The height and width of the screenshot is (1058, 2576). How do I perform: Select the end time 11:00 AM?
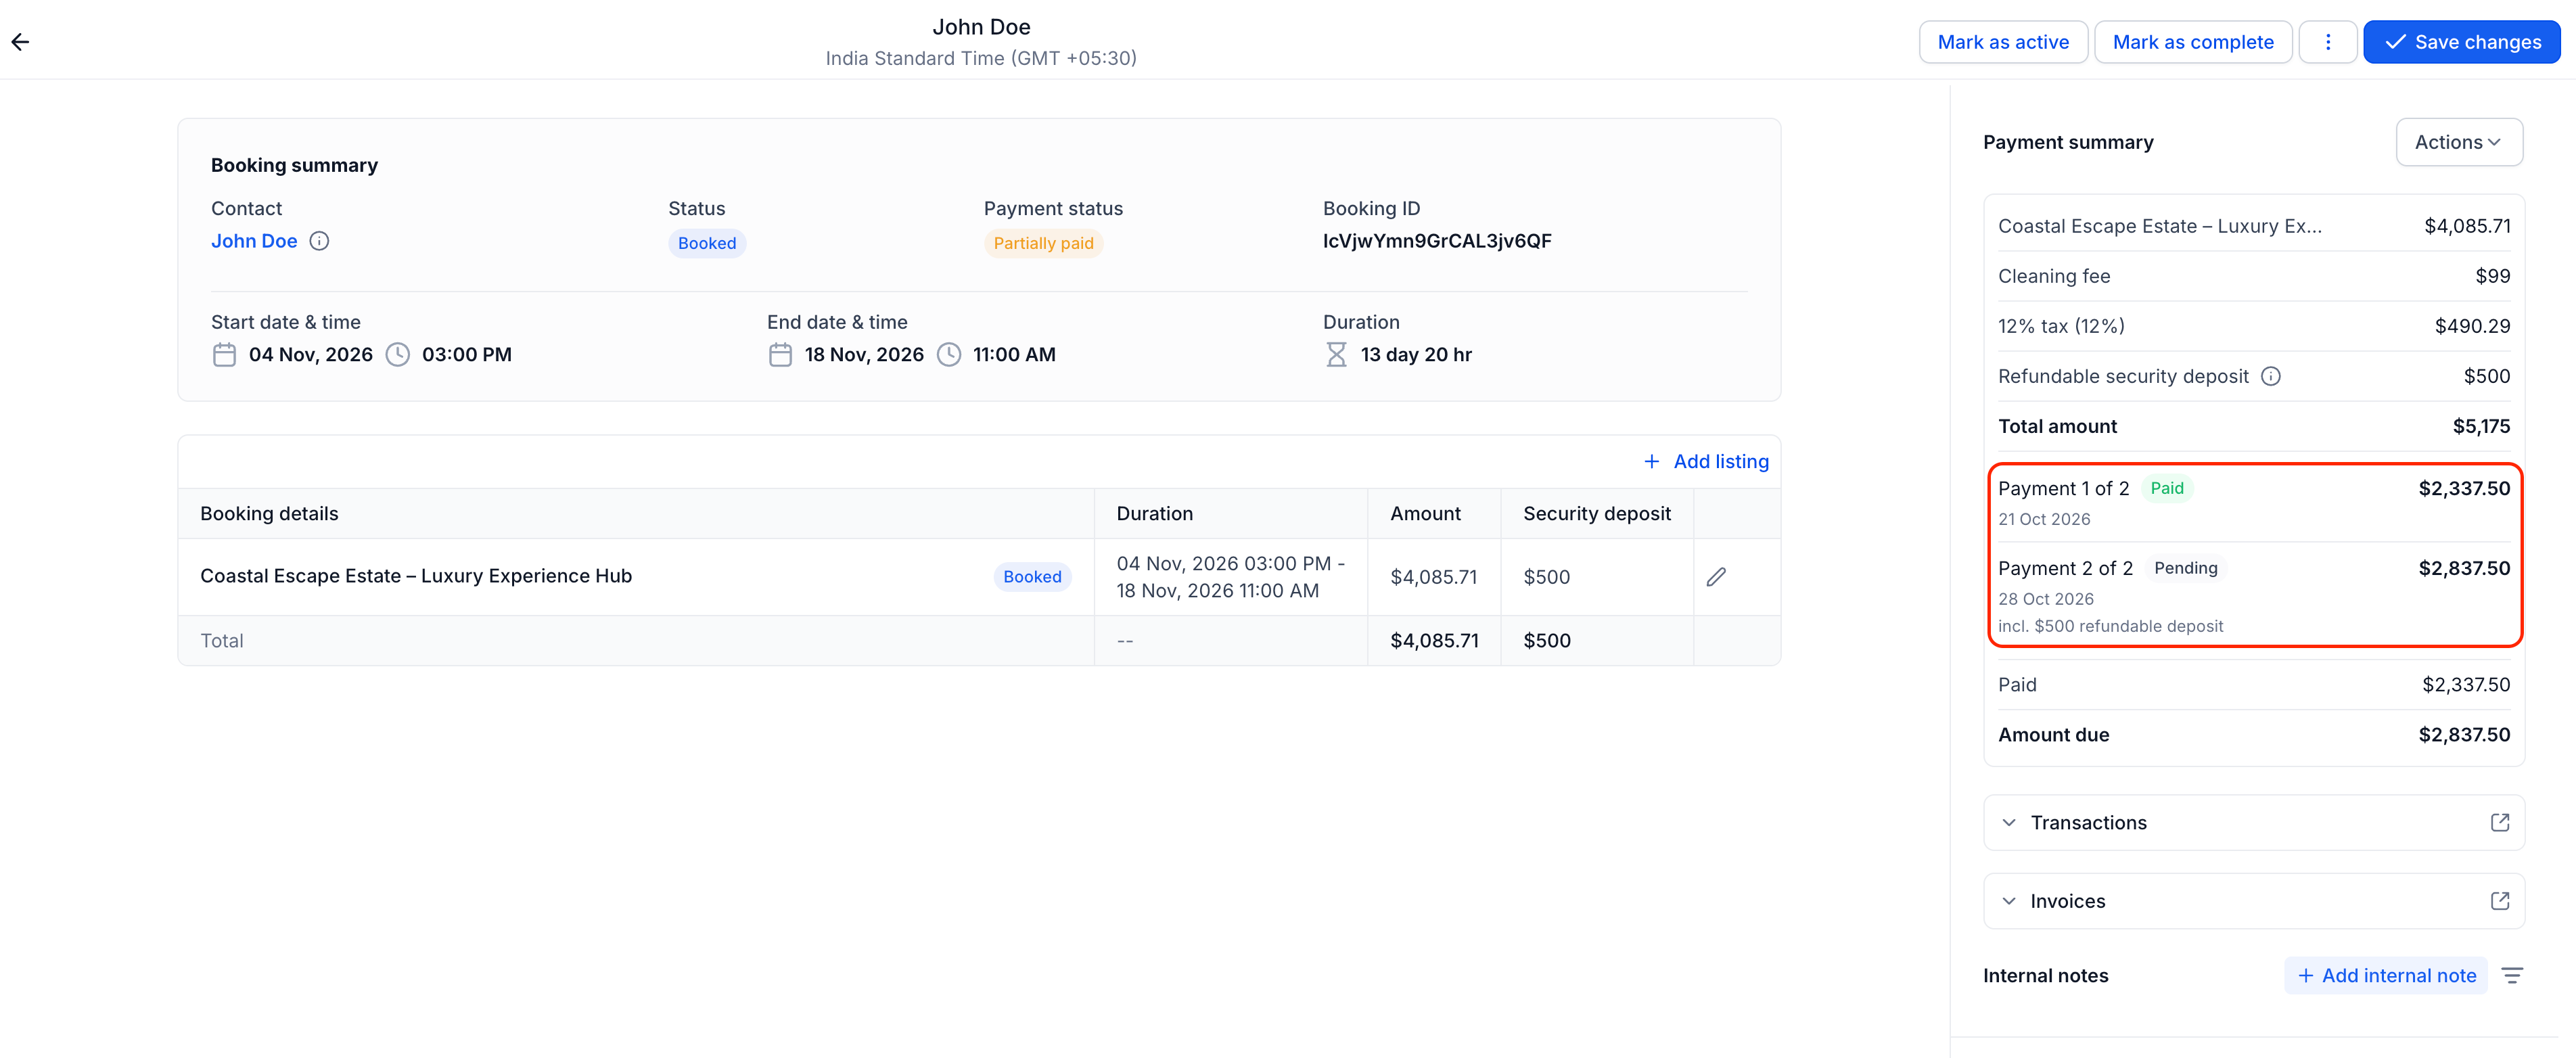1014,355
